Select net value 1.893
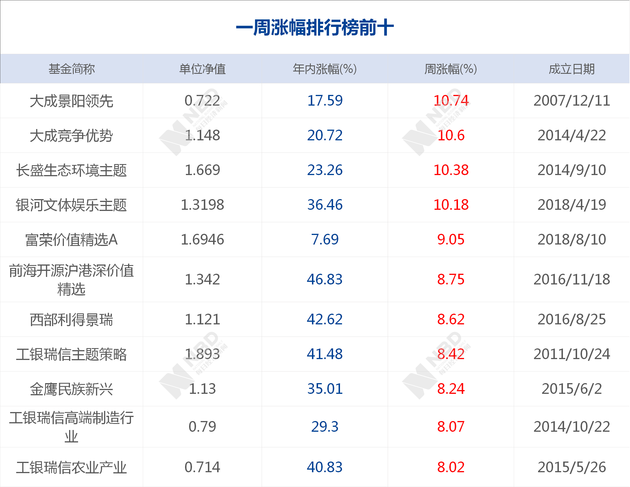630x487 pixels. (202, 354)
